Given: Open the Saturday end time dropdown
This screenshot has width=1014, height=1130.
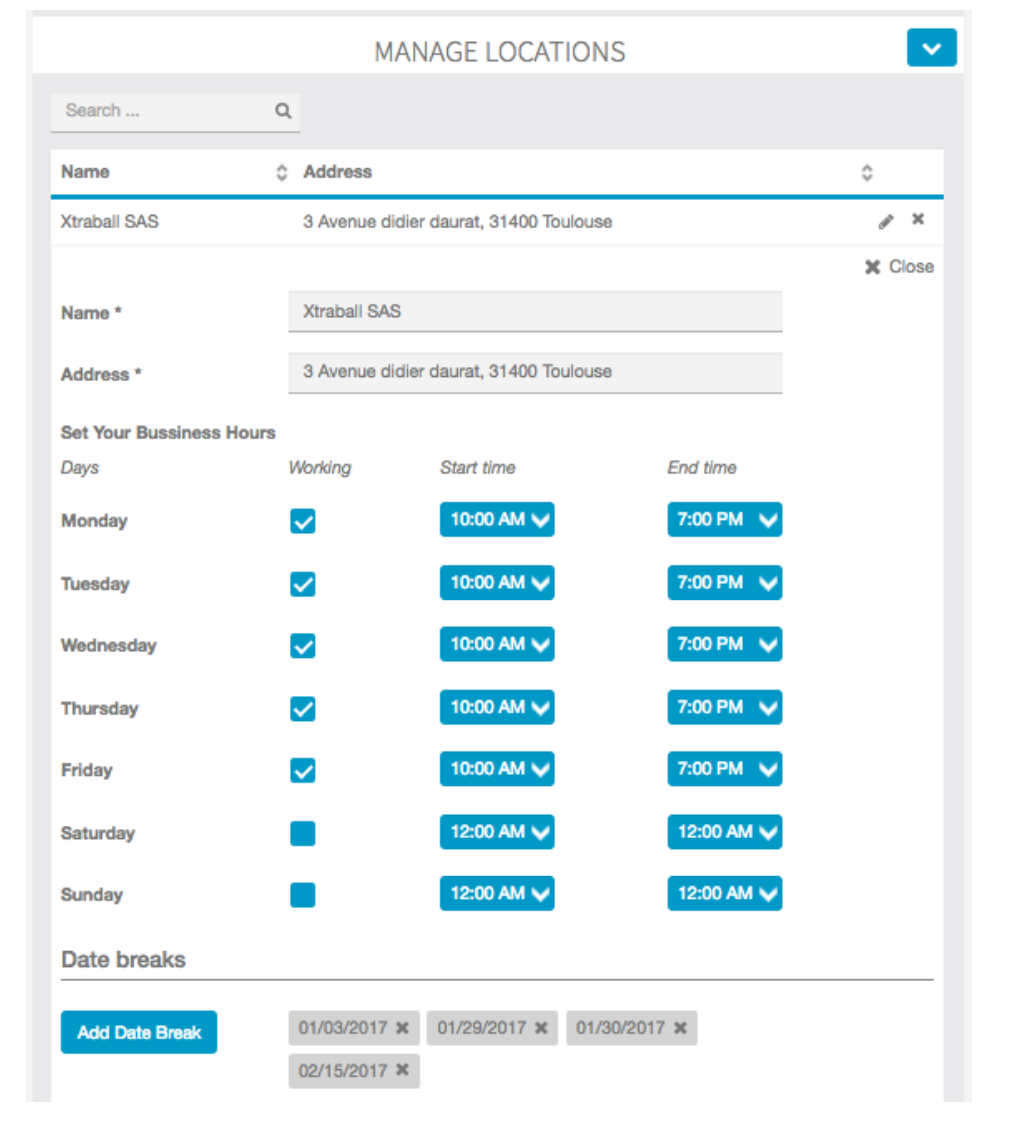Looking at the screenshot, I should (x=724, y=832).
